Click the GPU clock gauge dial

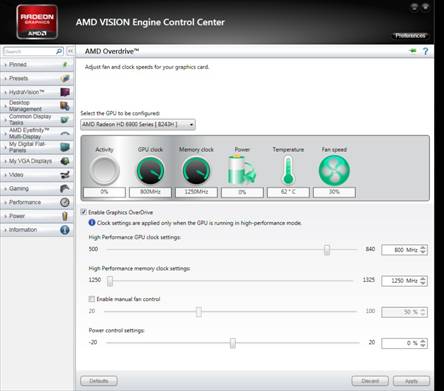(150, 170)
